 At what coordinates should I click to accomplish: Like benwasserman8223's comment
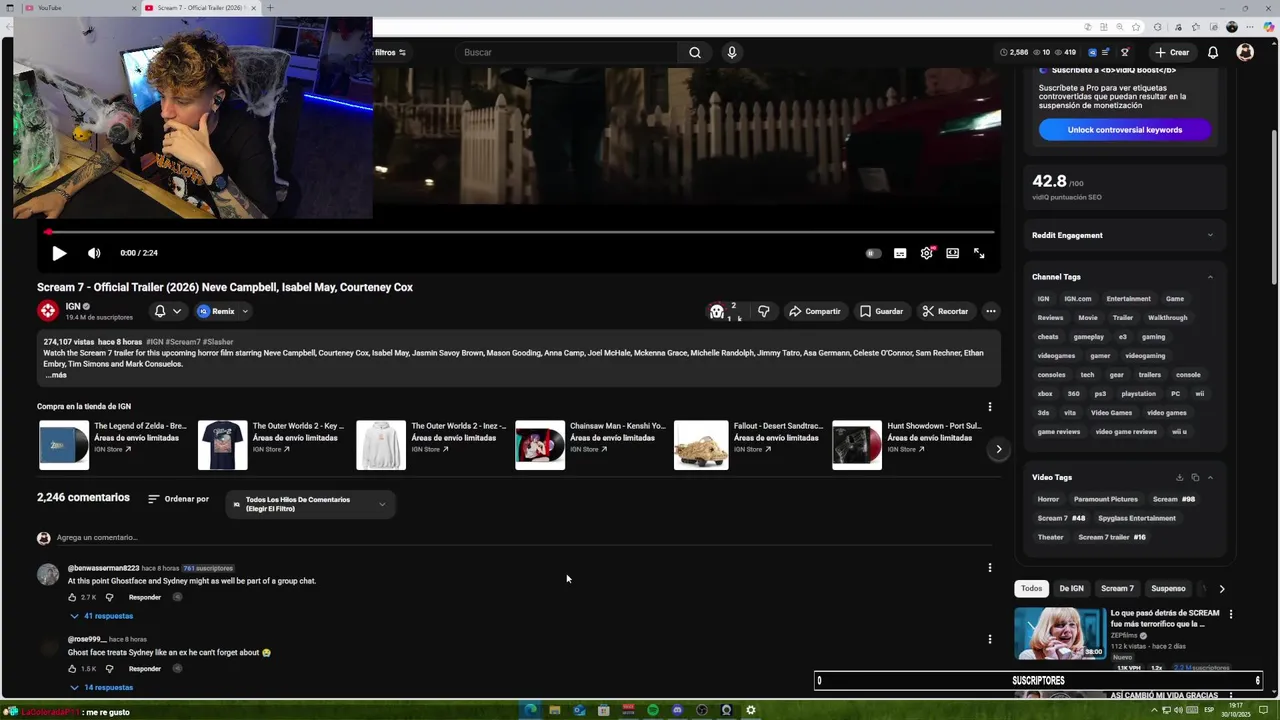coord(72,597)
